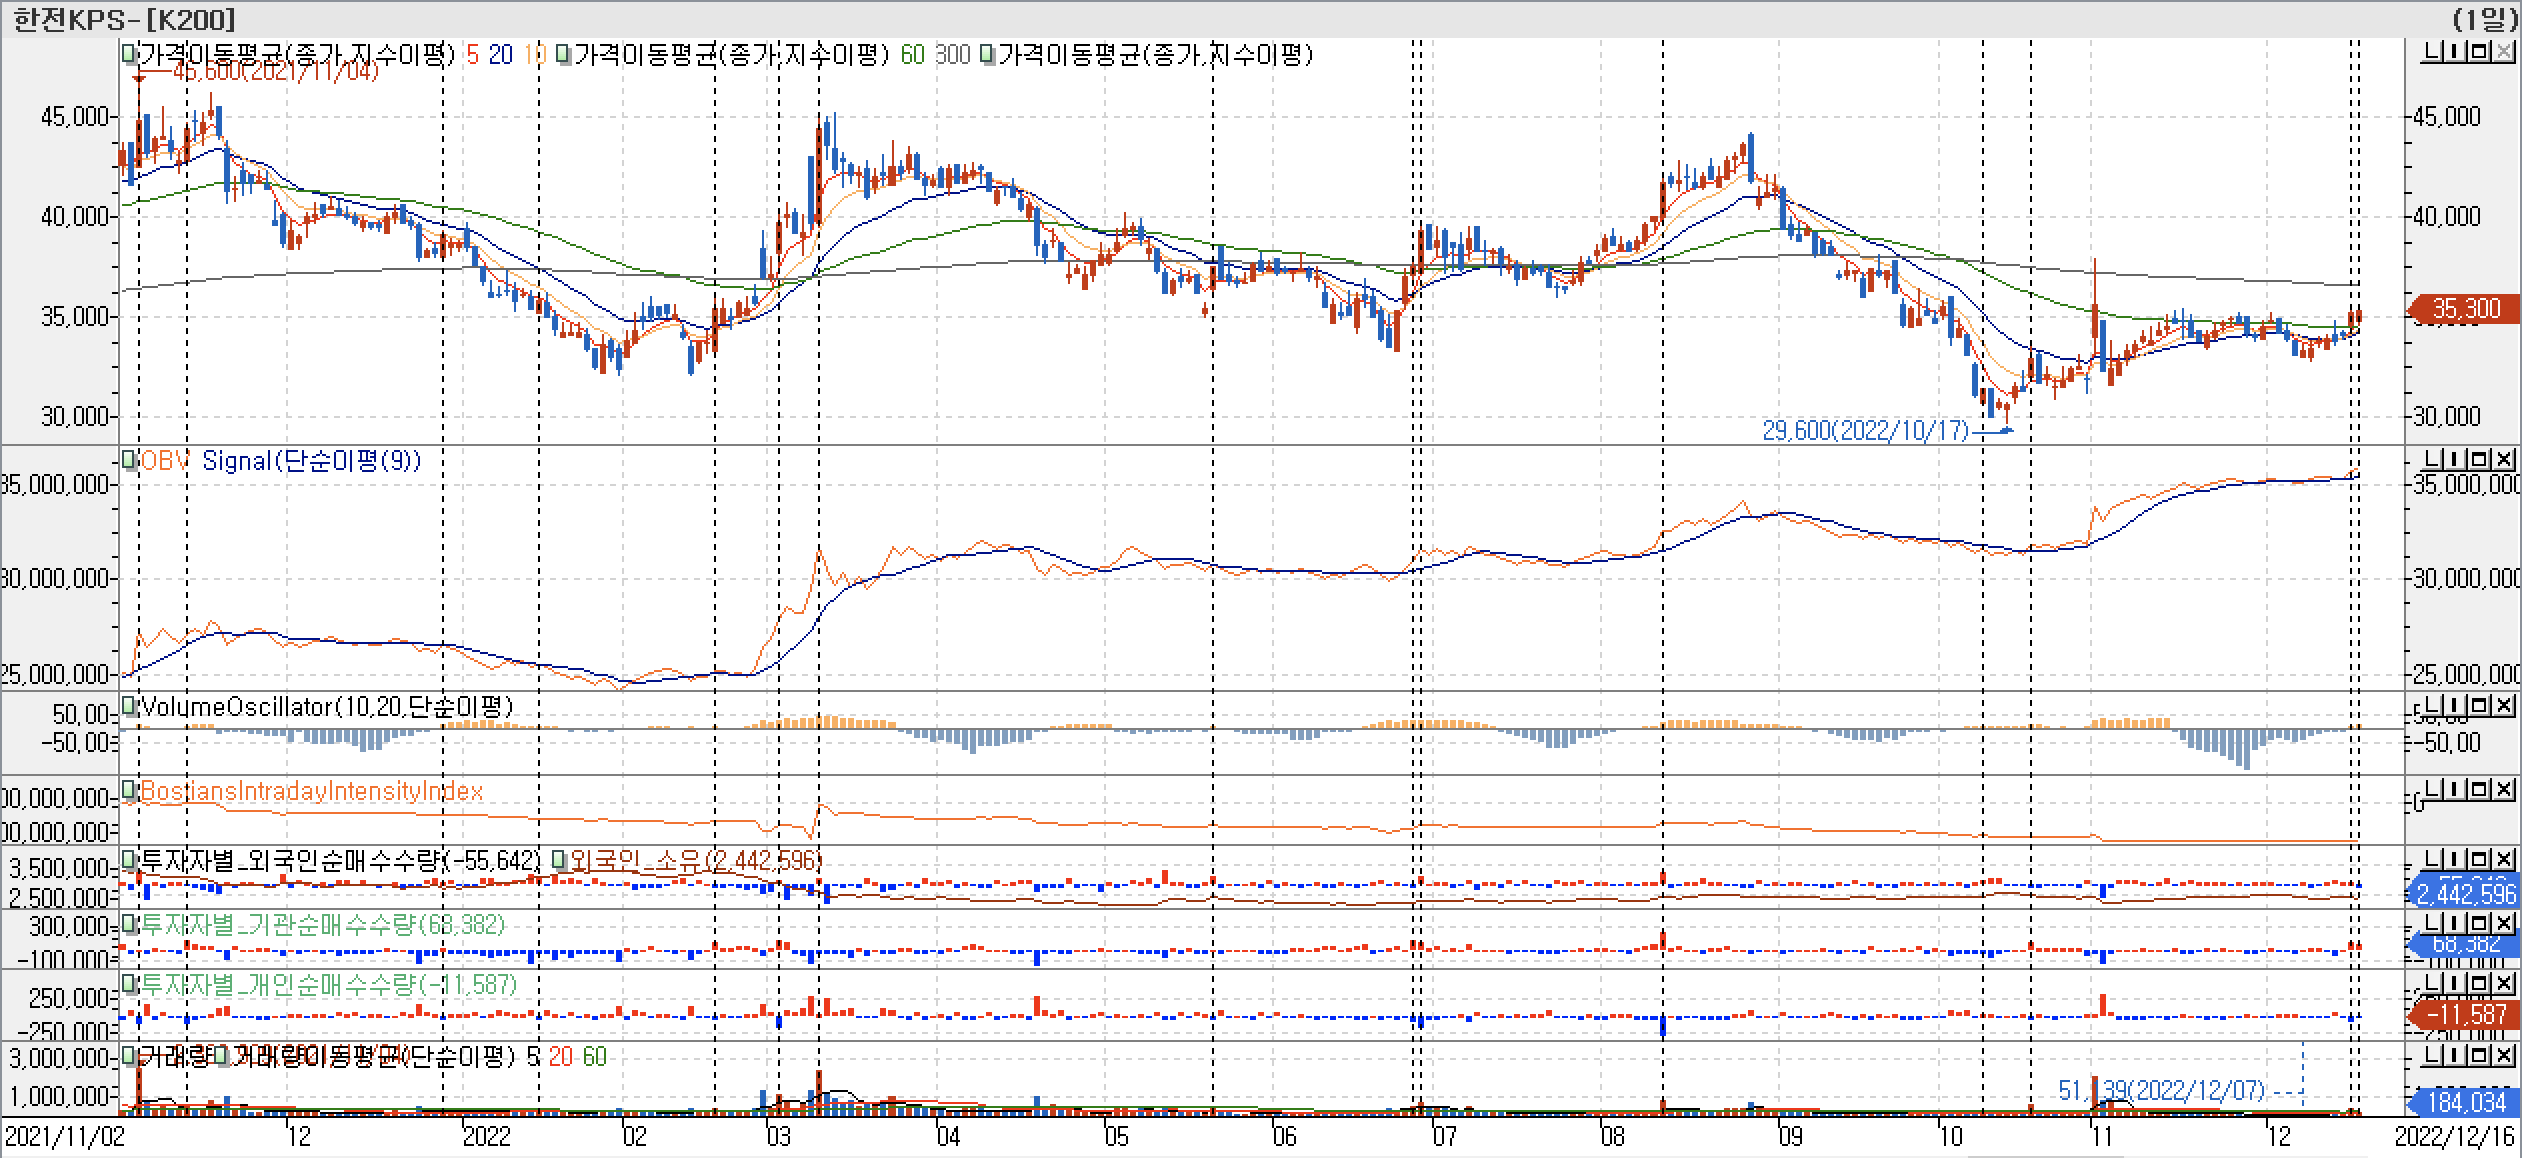The width and height of the screenshot is (2522, 1158).
Task: Click the BostiansIntradayIntensityIndex indicator label
Action: [x=311, y=791]
